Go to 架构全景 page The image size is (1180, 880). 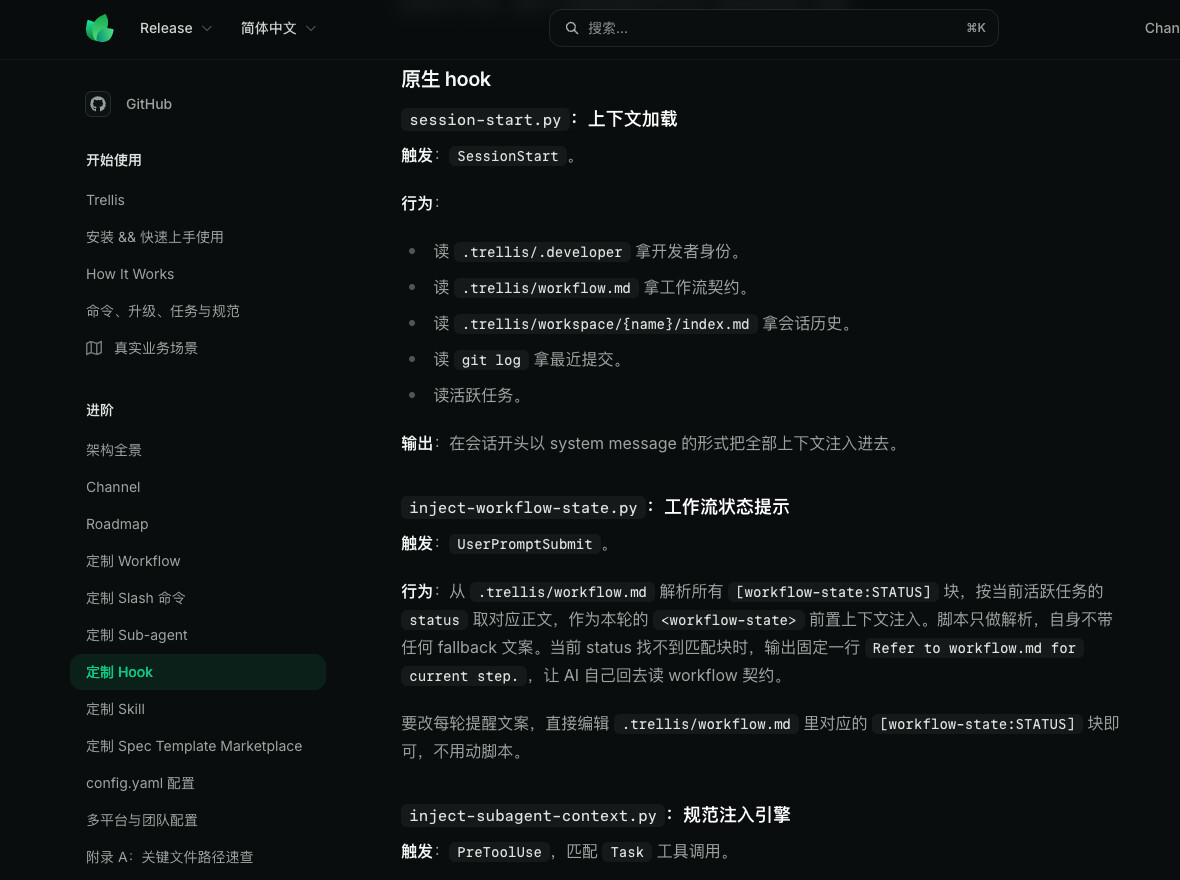coord(114,450)
